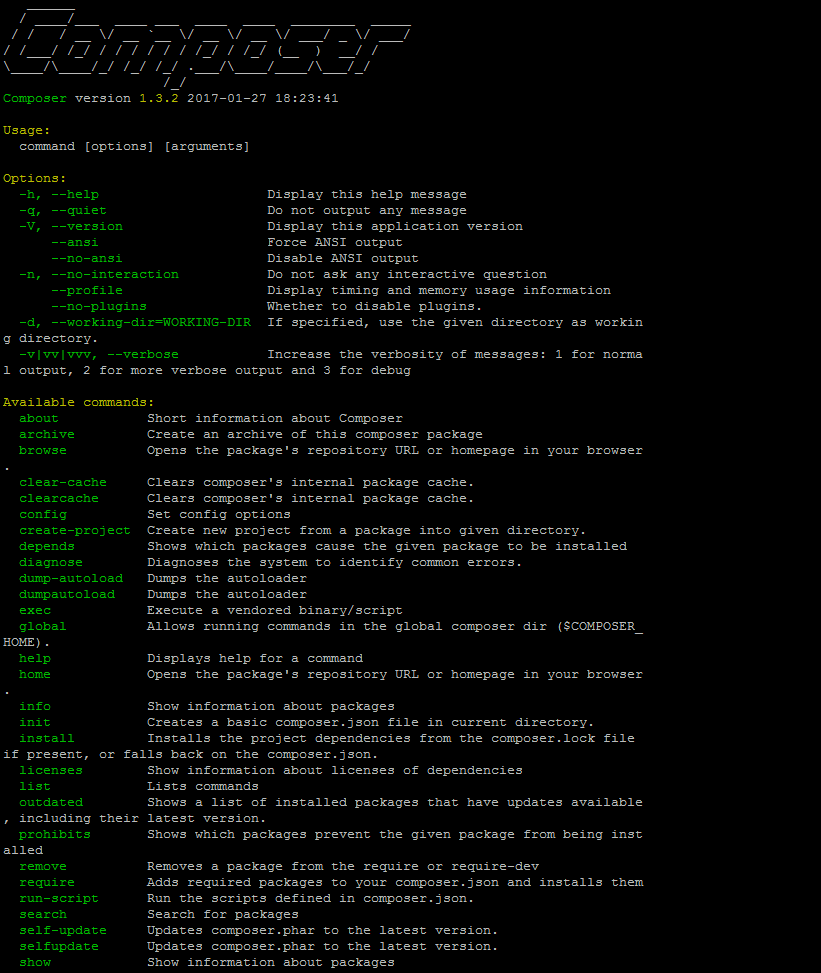Click the 'help' command name

(35, 658)
